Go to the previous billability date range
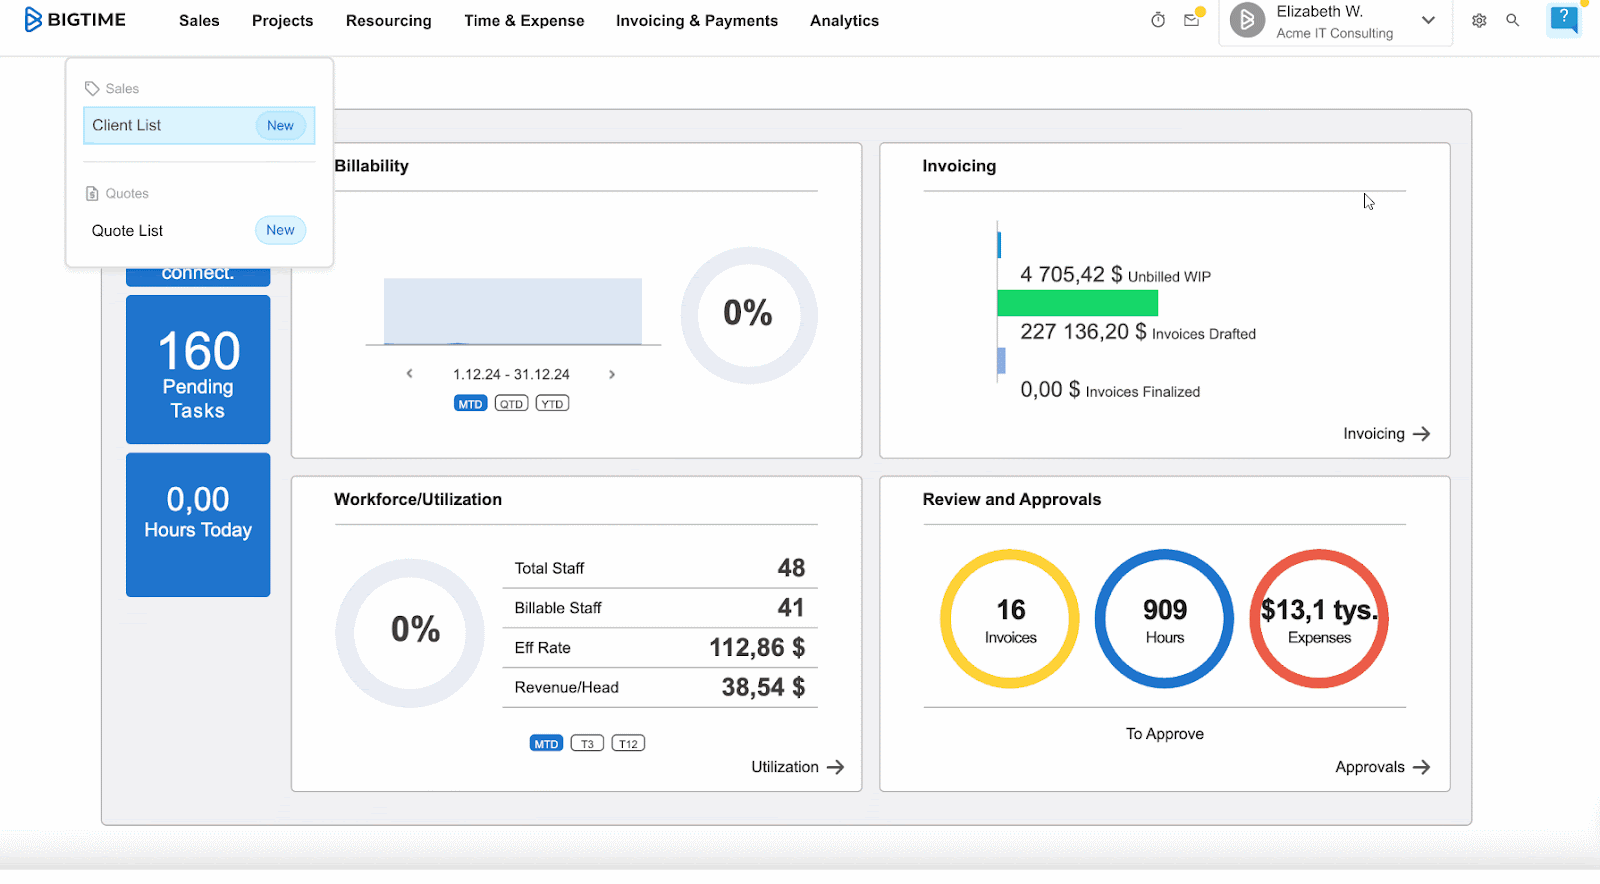1600x884 pixels. 409,374
